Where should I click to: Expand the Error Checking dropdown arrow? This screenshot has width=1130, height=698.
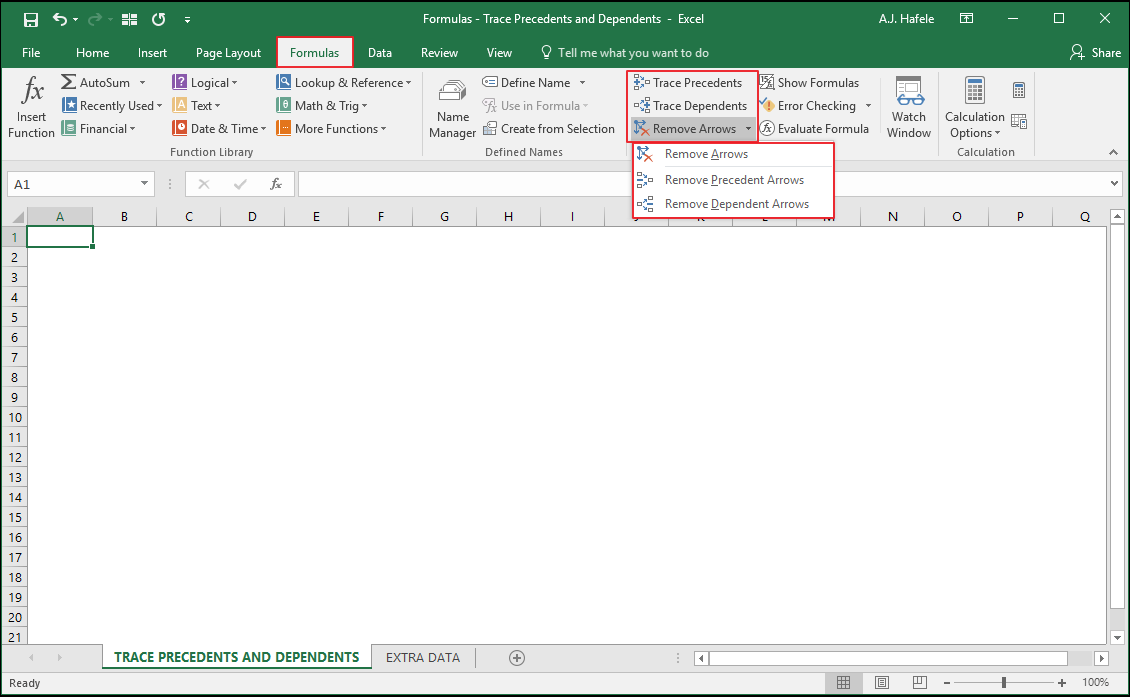point(868,105)
